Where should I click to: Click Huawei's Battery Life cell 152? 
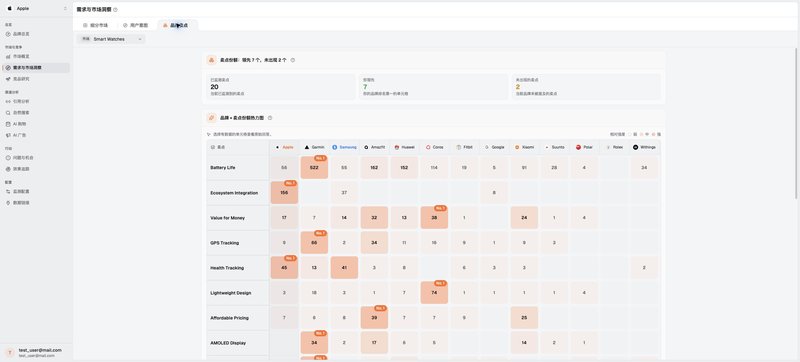404,167
